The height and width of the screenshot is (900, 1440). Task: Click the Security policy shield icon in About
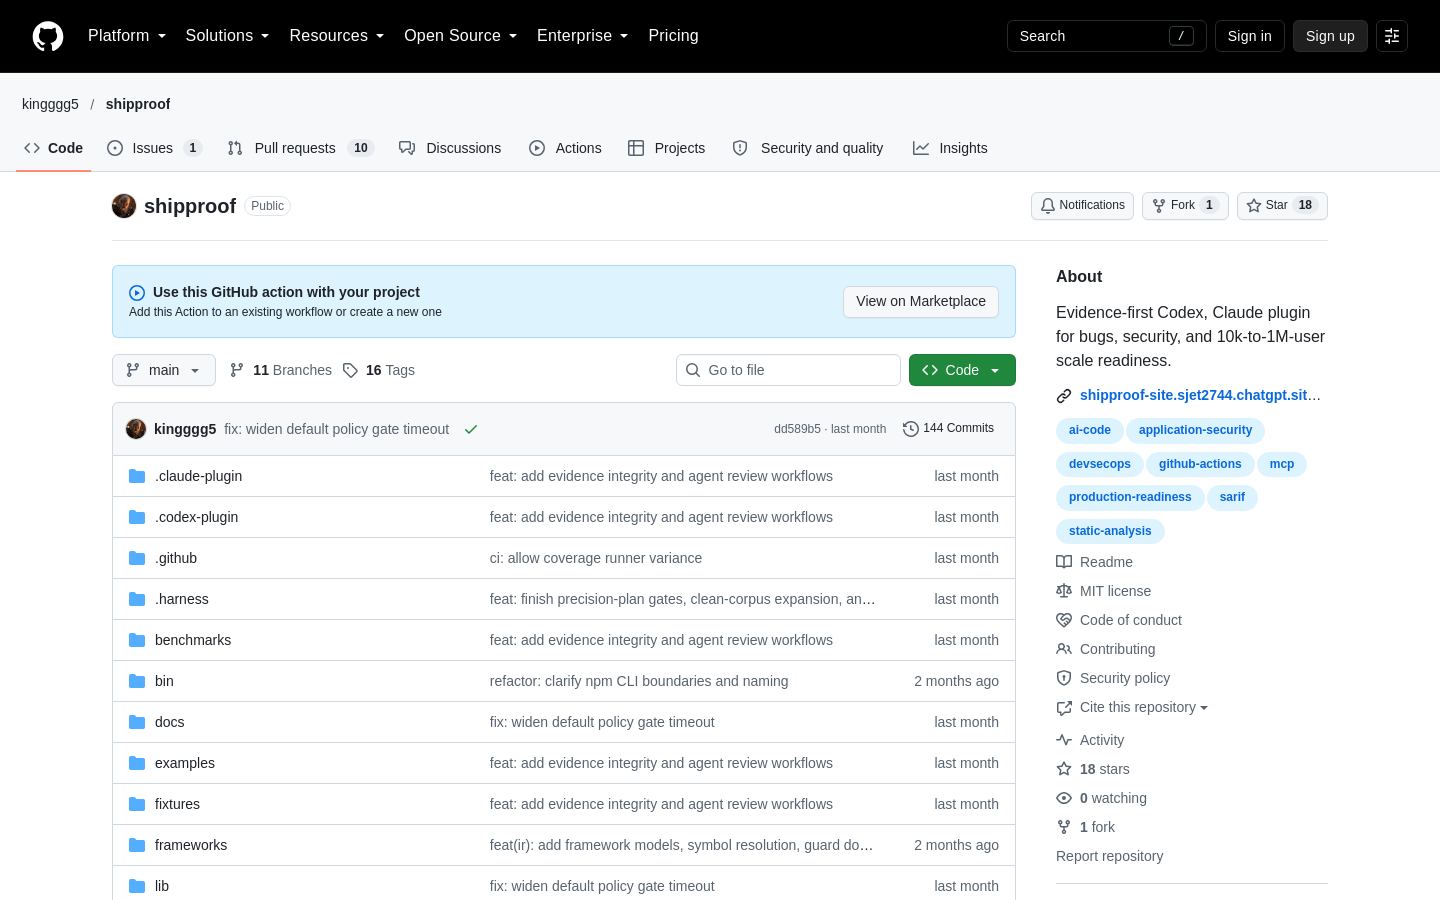click(x=1064, y=678)
